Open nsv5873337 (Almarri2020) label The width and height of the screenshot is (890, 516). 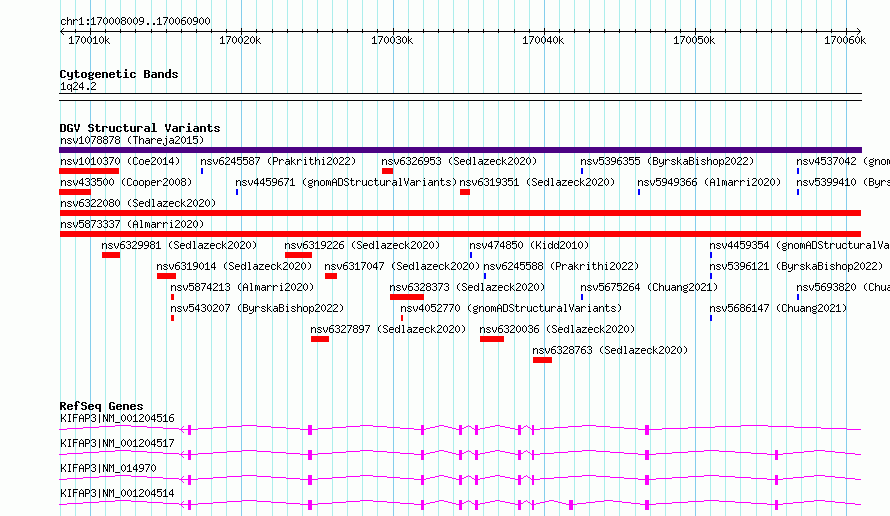(x=132, y=224)
